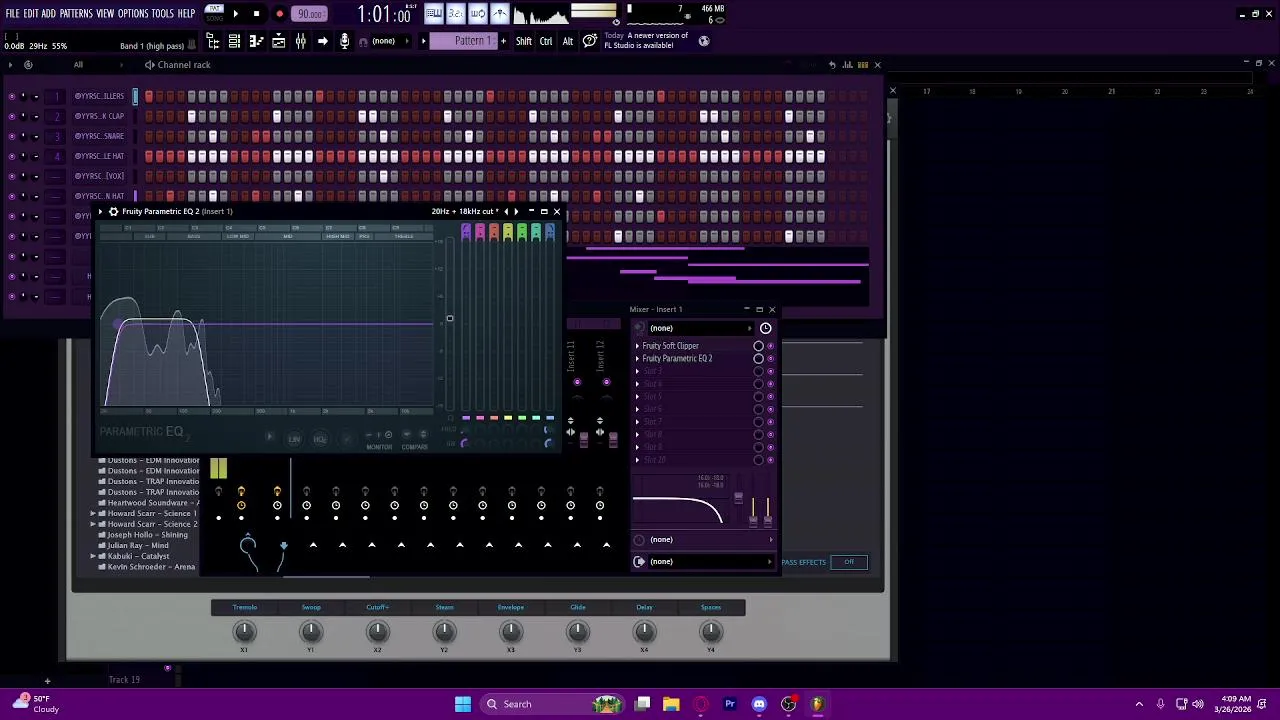Image resolution: width=1280 pixels, height=720 pixels.
Task: Mute the @YYRSC..SNARE channel LED
Action: [11, 136]
